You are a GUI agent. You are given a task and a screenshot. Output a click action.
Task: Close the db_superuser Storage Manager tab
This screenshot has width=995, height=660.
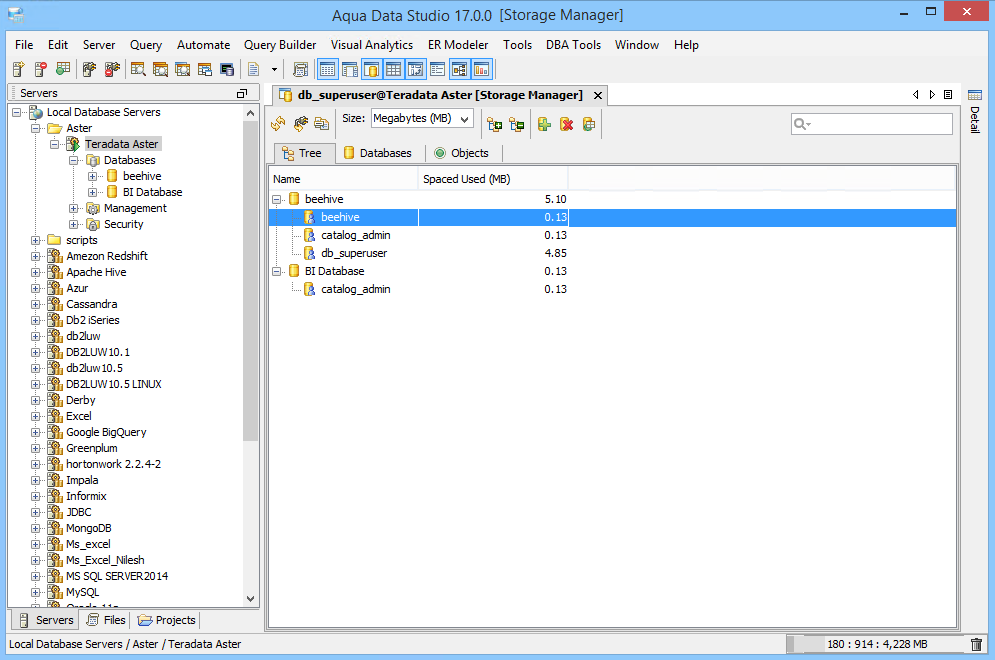point(598,95)
